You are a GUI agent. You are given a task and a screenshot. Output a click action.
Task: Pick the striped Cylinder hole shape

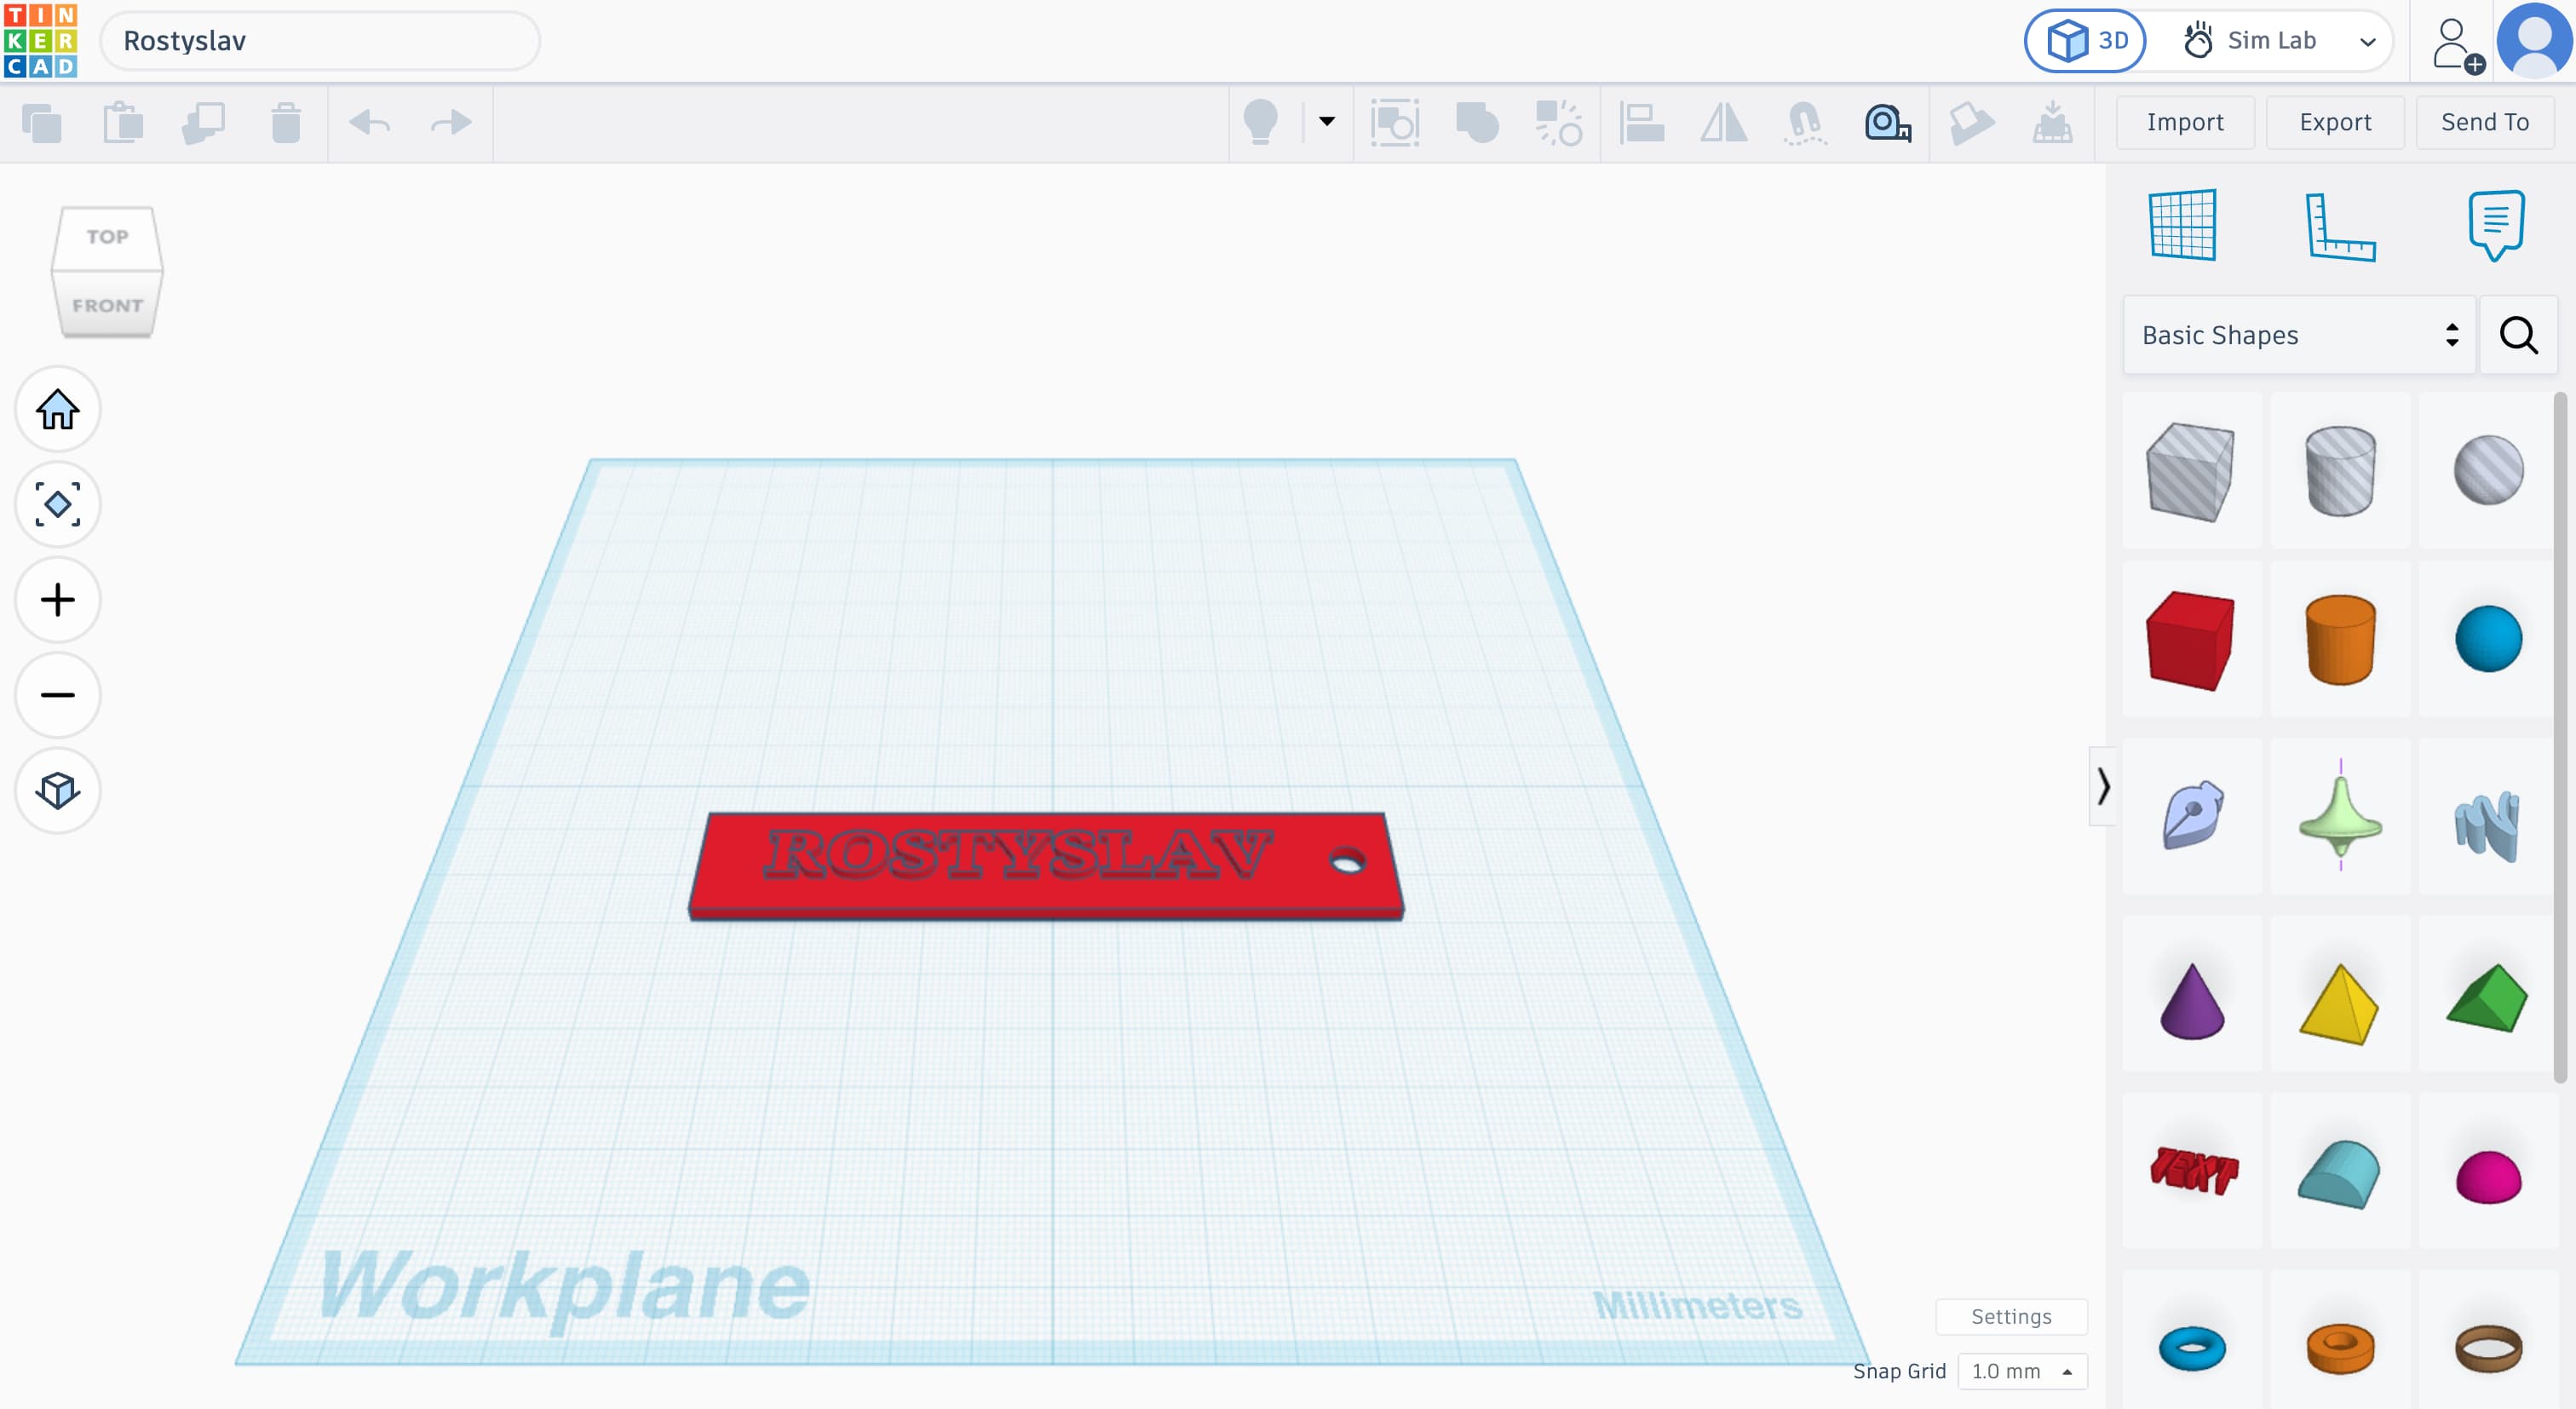2340,472
